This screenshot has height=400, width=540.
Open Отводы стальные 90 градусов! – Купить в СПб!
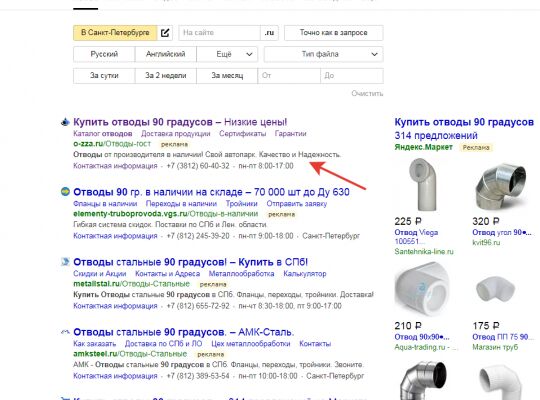(190, 262)
